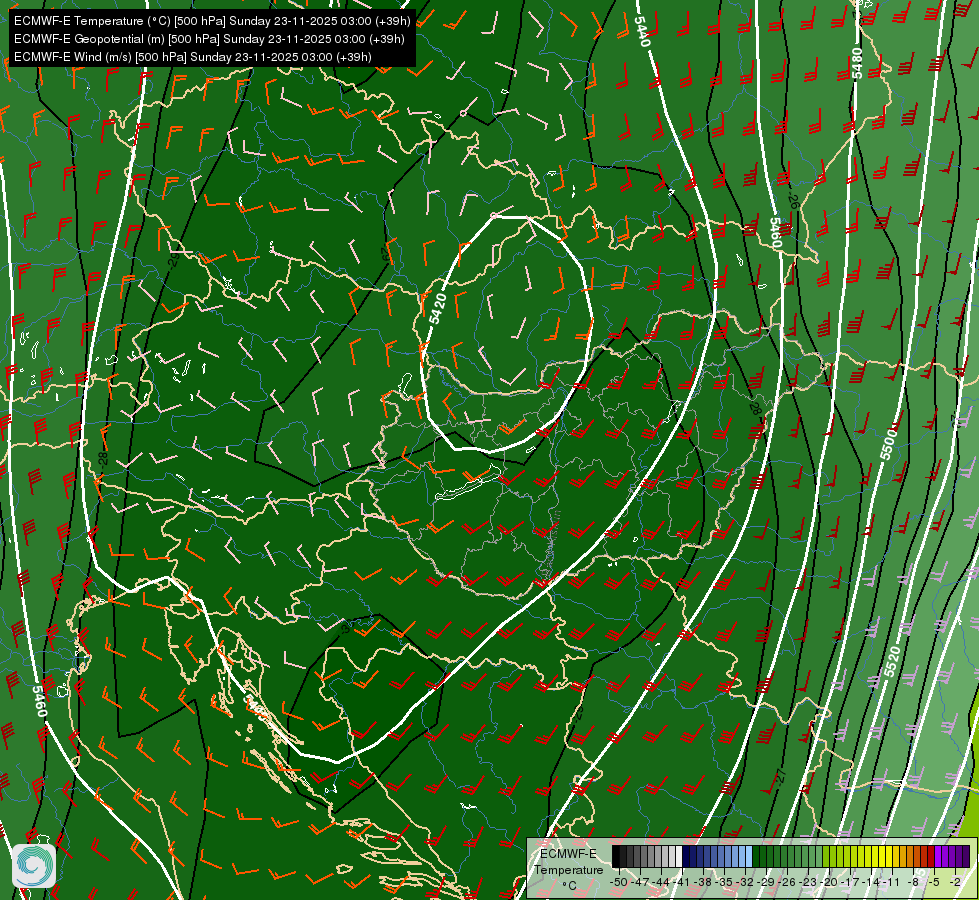Click the -8 value in the temperature legend
Screen dimensions: 979x900
[913, 882]
